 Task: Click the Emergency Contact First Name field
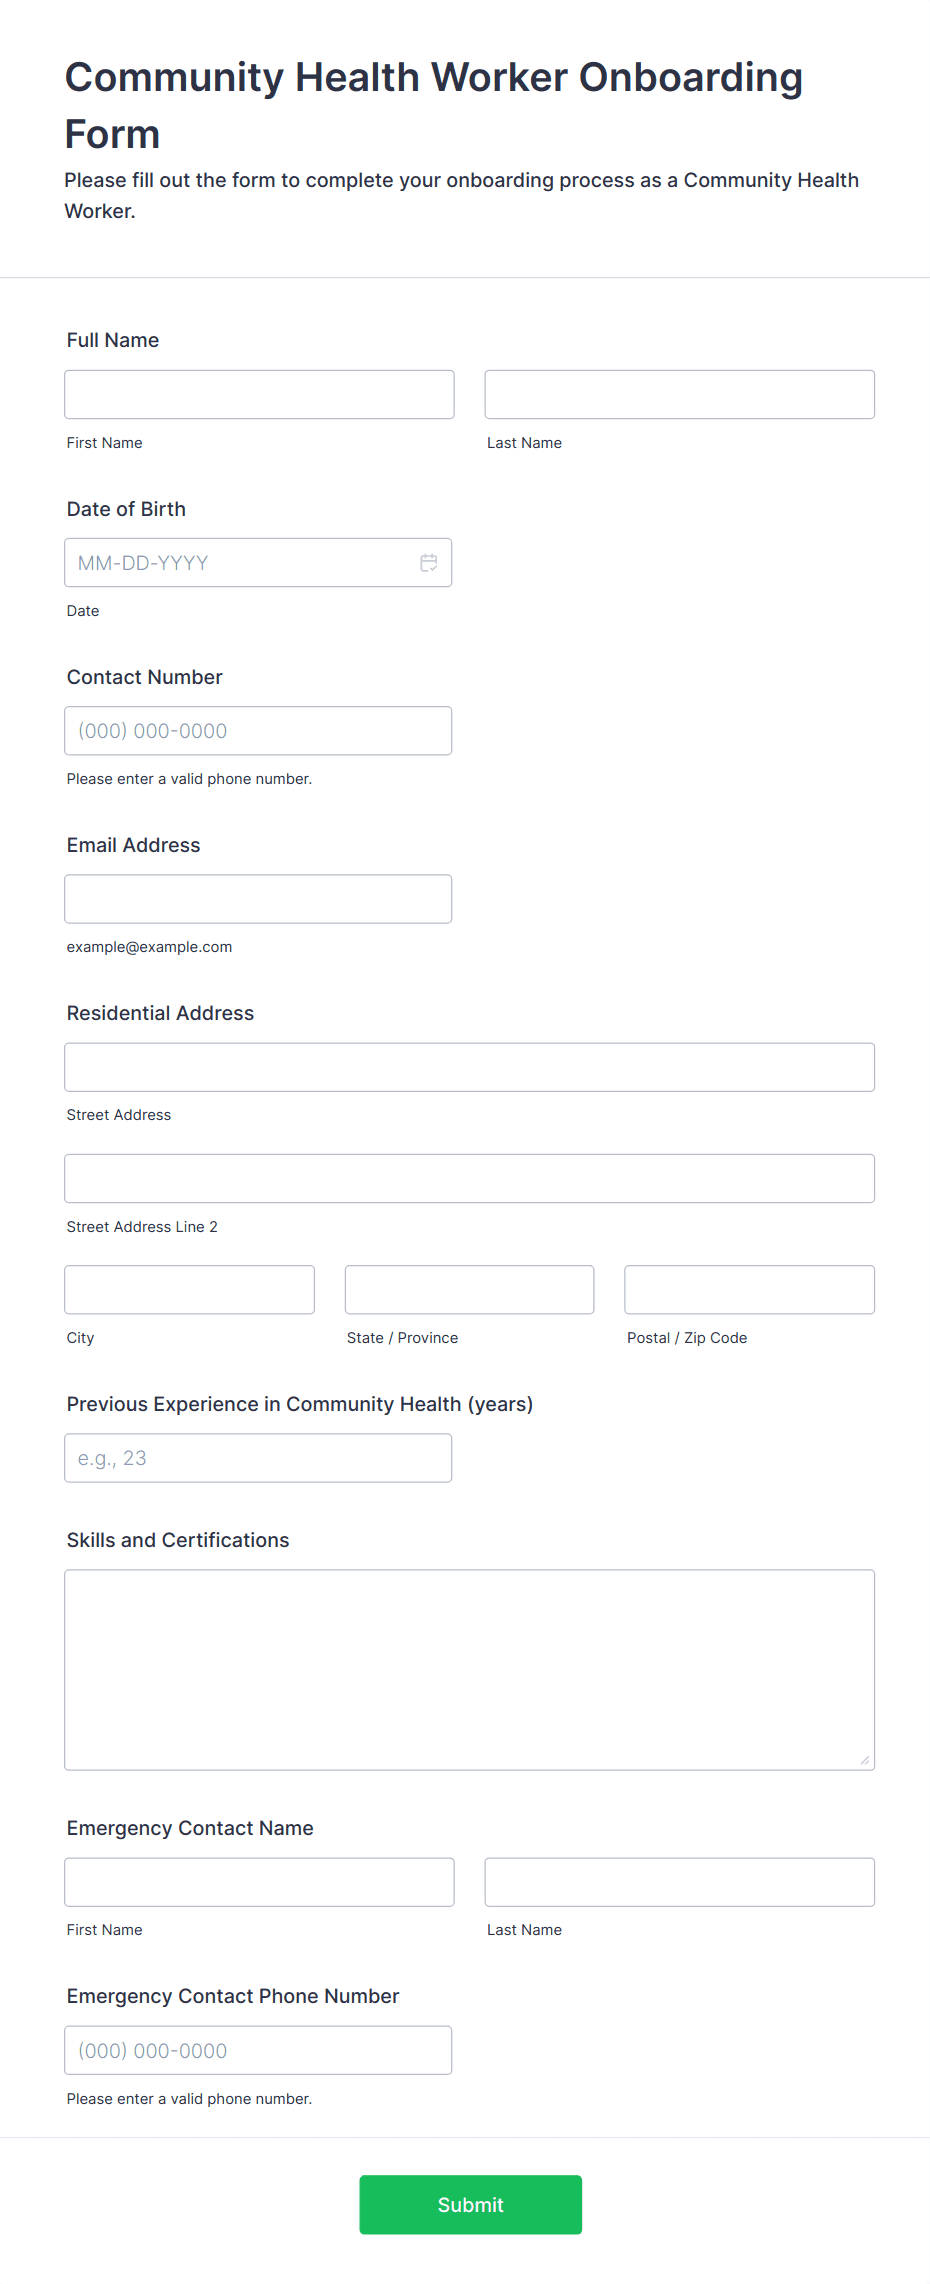point(259,1882)
